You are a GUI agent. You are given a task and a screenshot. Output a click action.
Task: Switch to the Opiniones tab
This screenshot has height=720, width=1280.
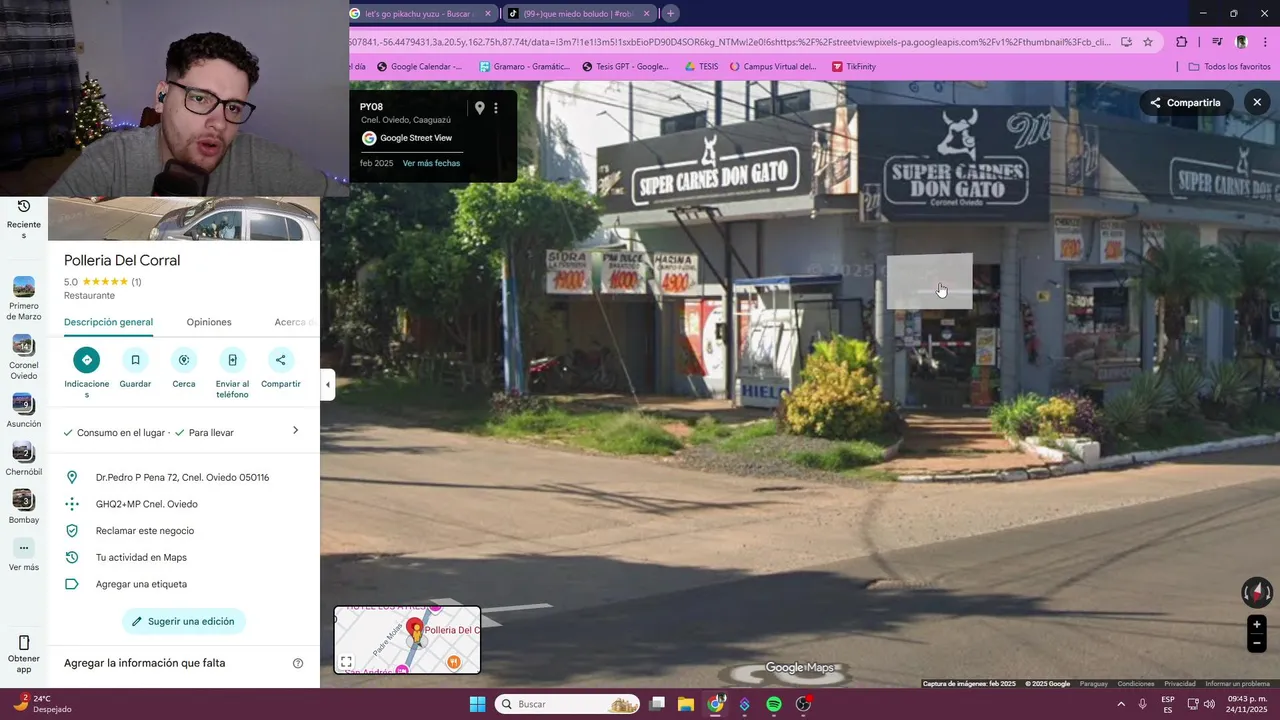209,322
